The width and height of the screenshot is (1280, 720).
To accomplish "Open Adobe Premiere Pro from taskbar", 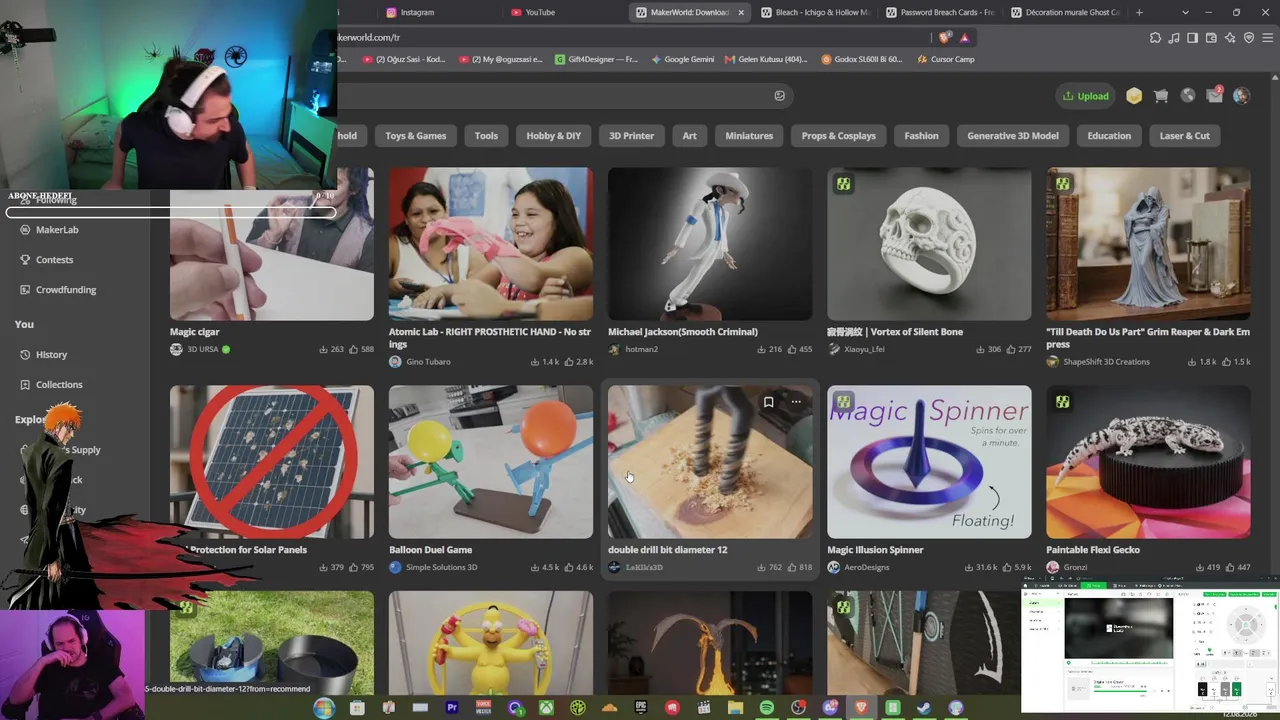I will point(452,708).
